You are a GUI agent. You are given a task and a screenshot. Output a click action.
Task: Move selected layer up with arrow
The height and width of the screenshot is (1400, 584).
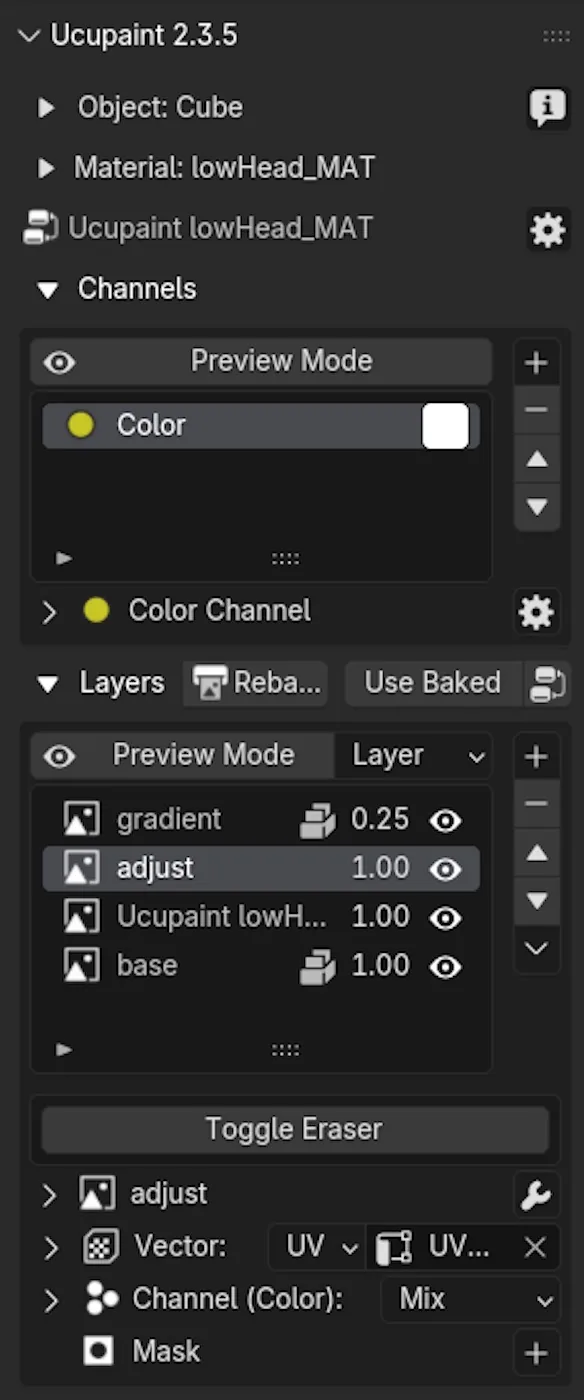[537, 853]
